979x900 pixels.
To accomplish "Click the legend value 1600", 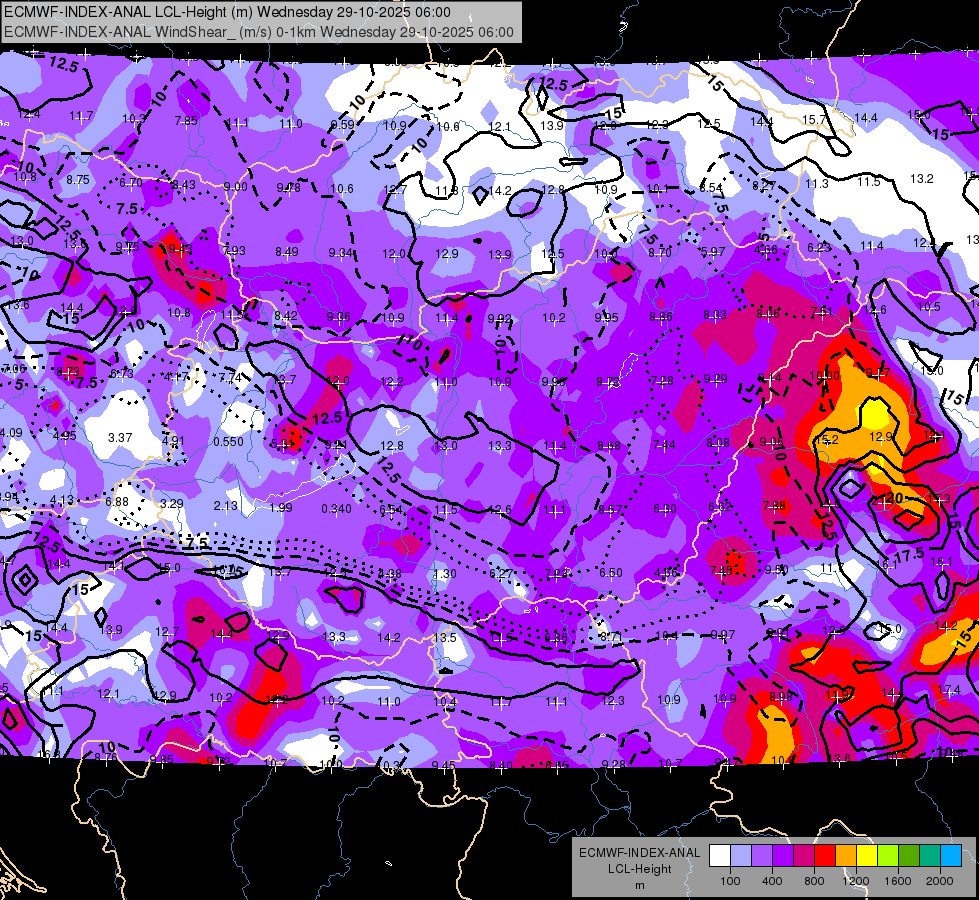I will click(x=898, y=881).
